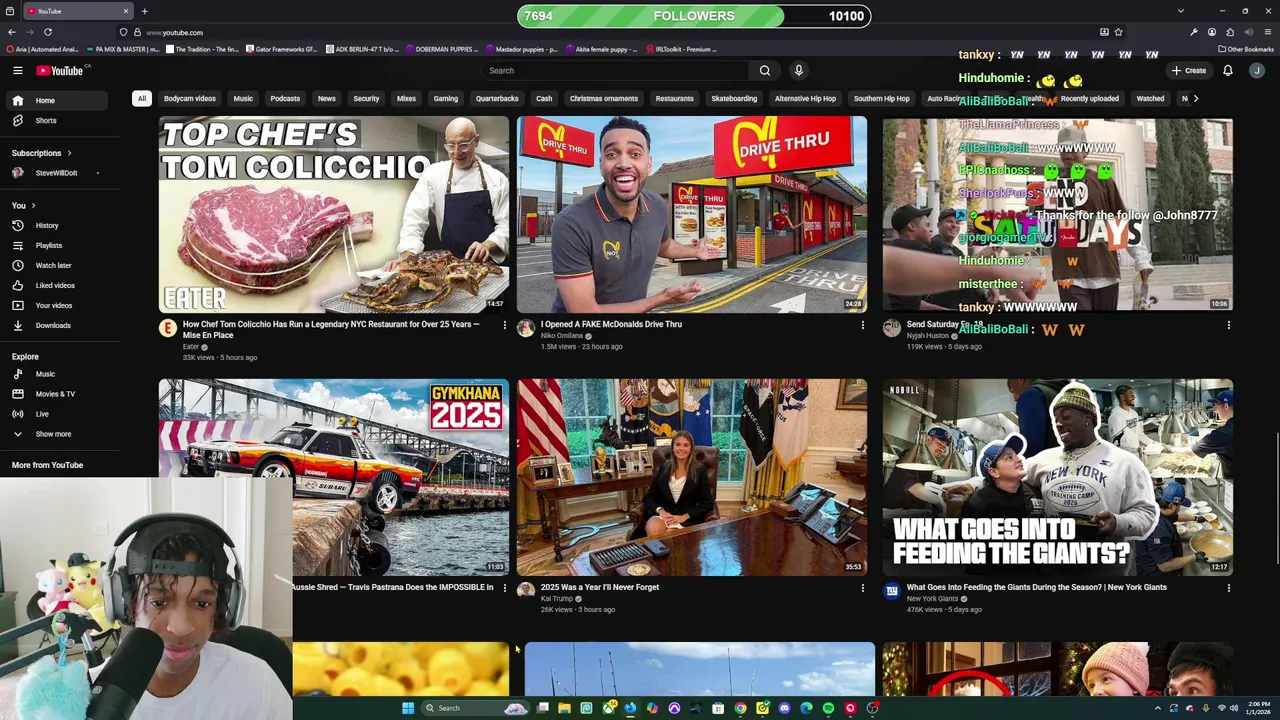This screenshot has height=720, width=1280.
Task: Select the Podcasts chip
Action: 285,99
